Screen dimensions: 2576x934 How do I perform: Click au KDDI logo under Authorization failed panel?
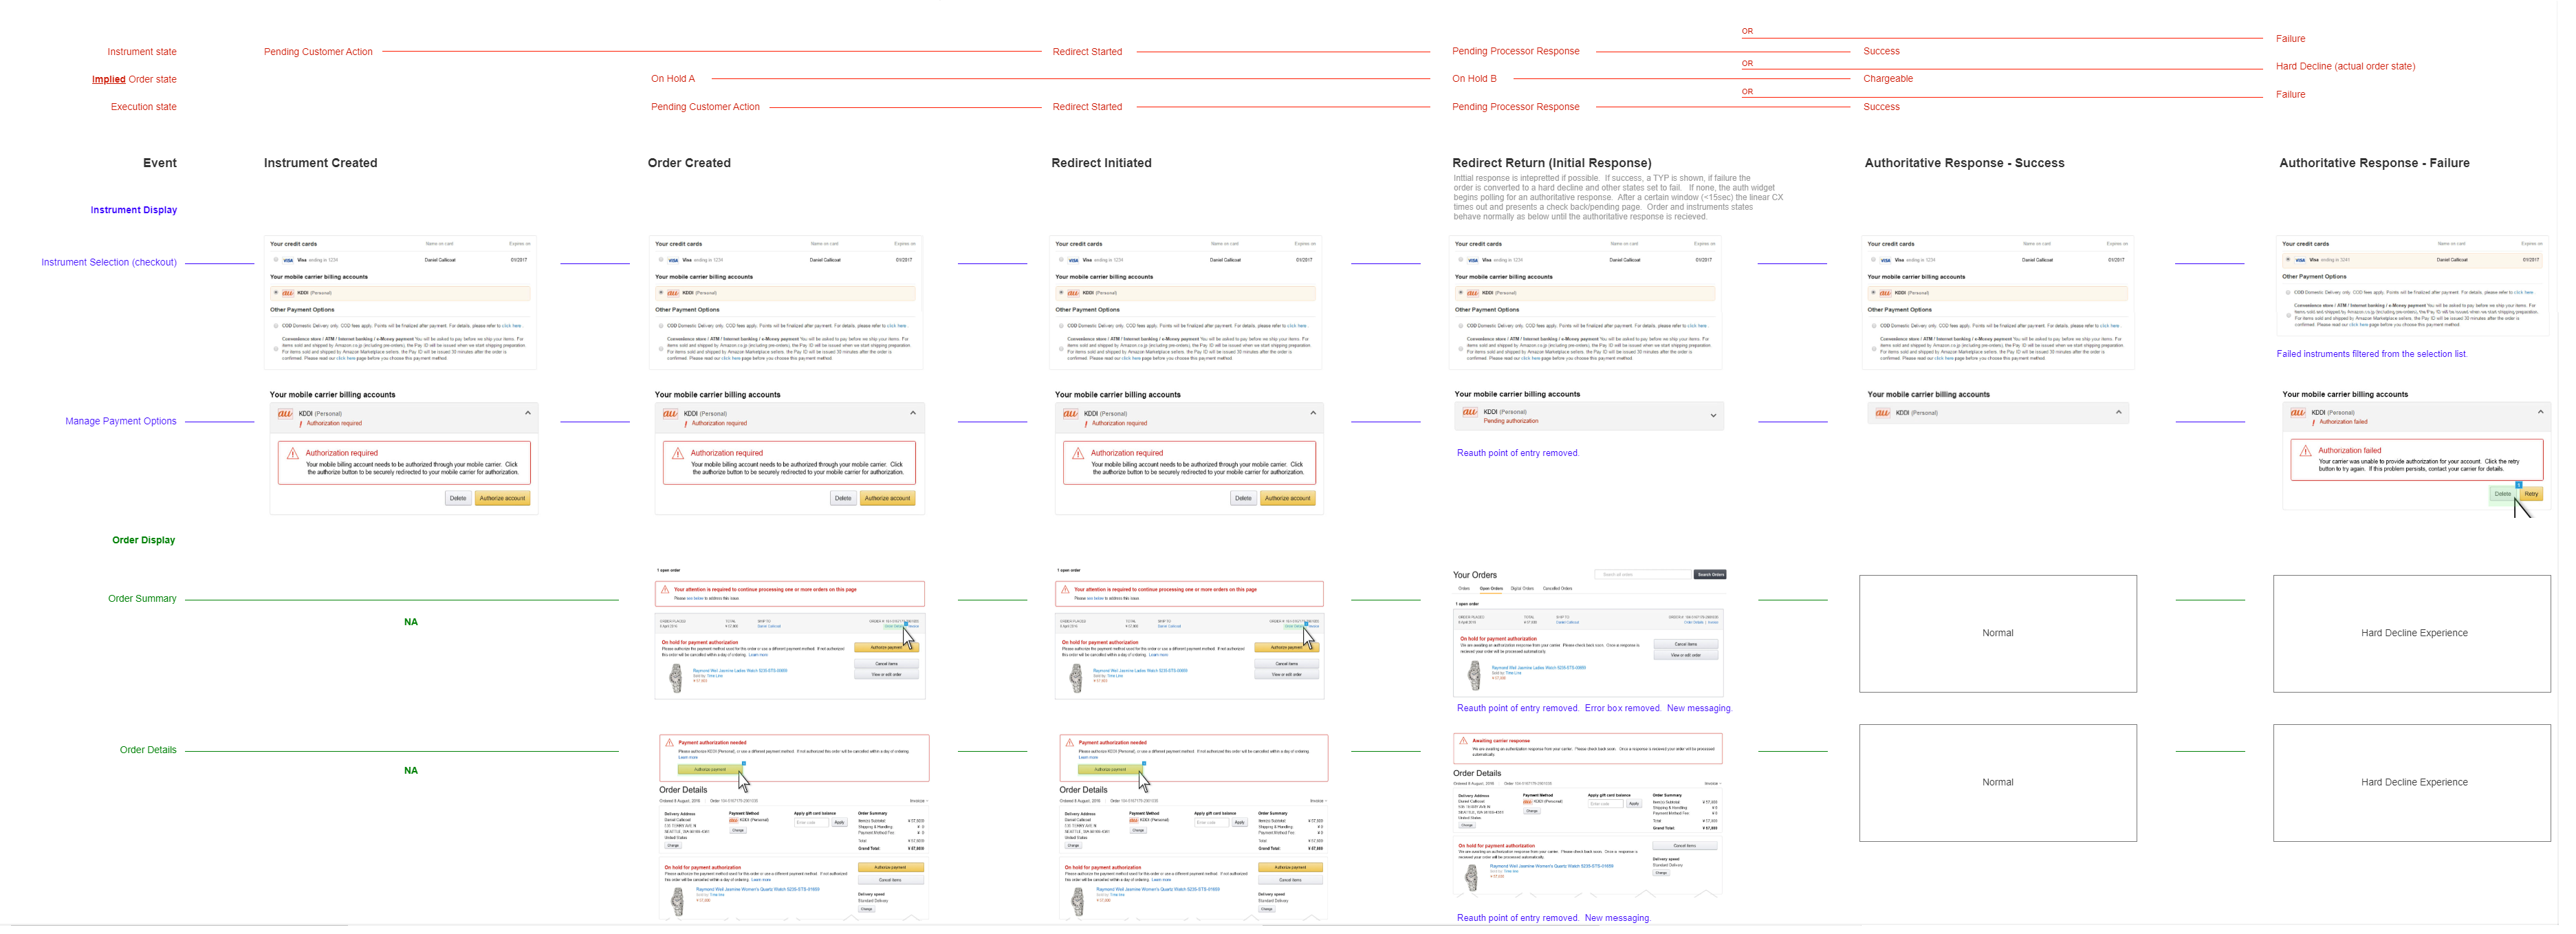point(2297,413)
